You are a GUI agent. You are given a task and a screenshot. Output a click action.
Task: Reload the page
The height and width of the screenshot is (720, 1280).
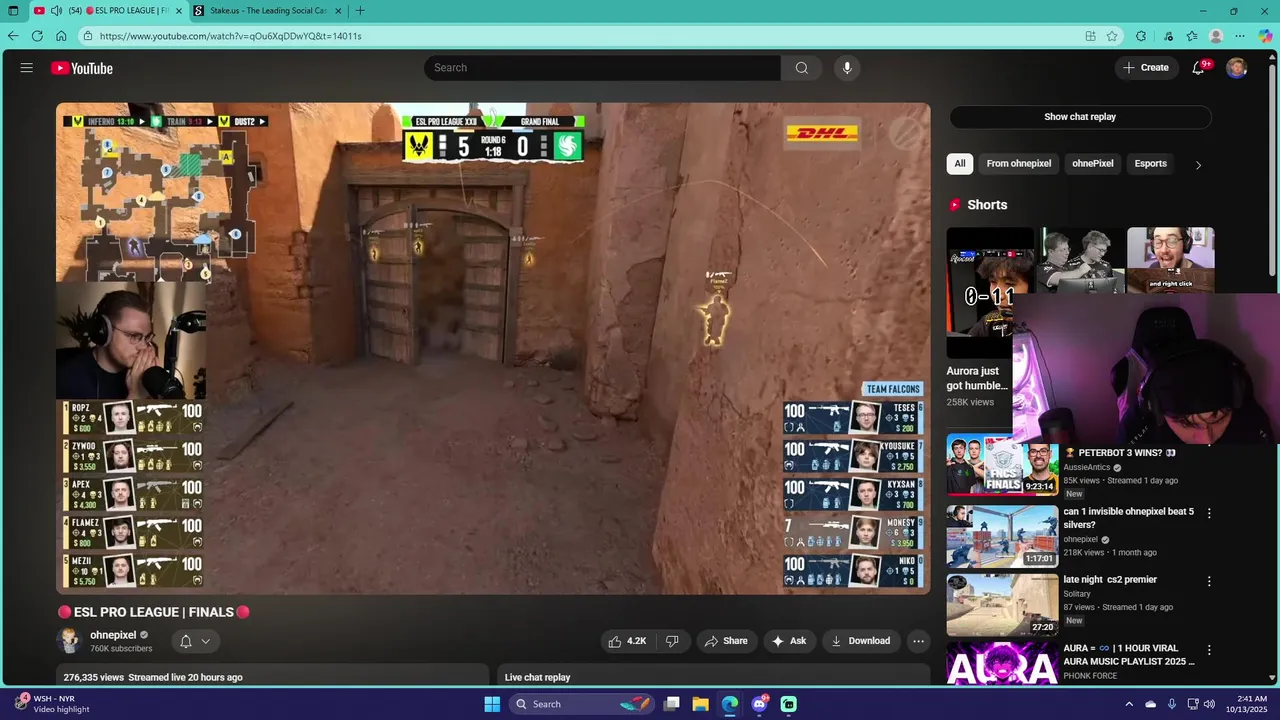click(37, 36)
